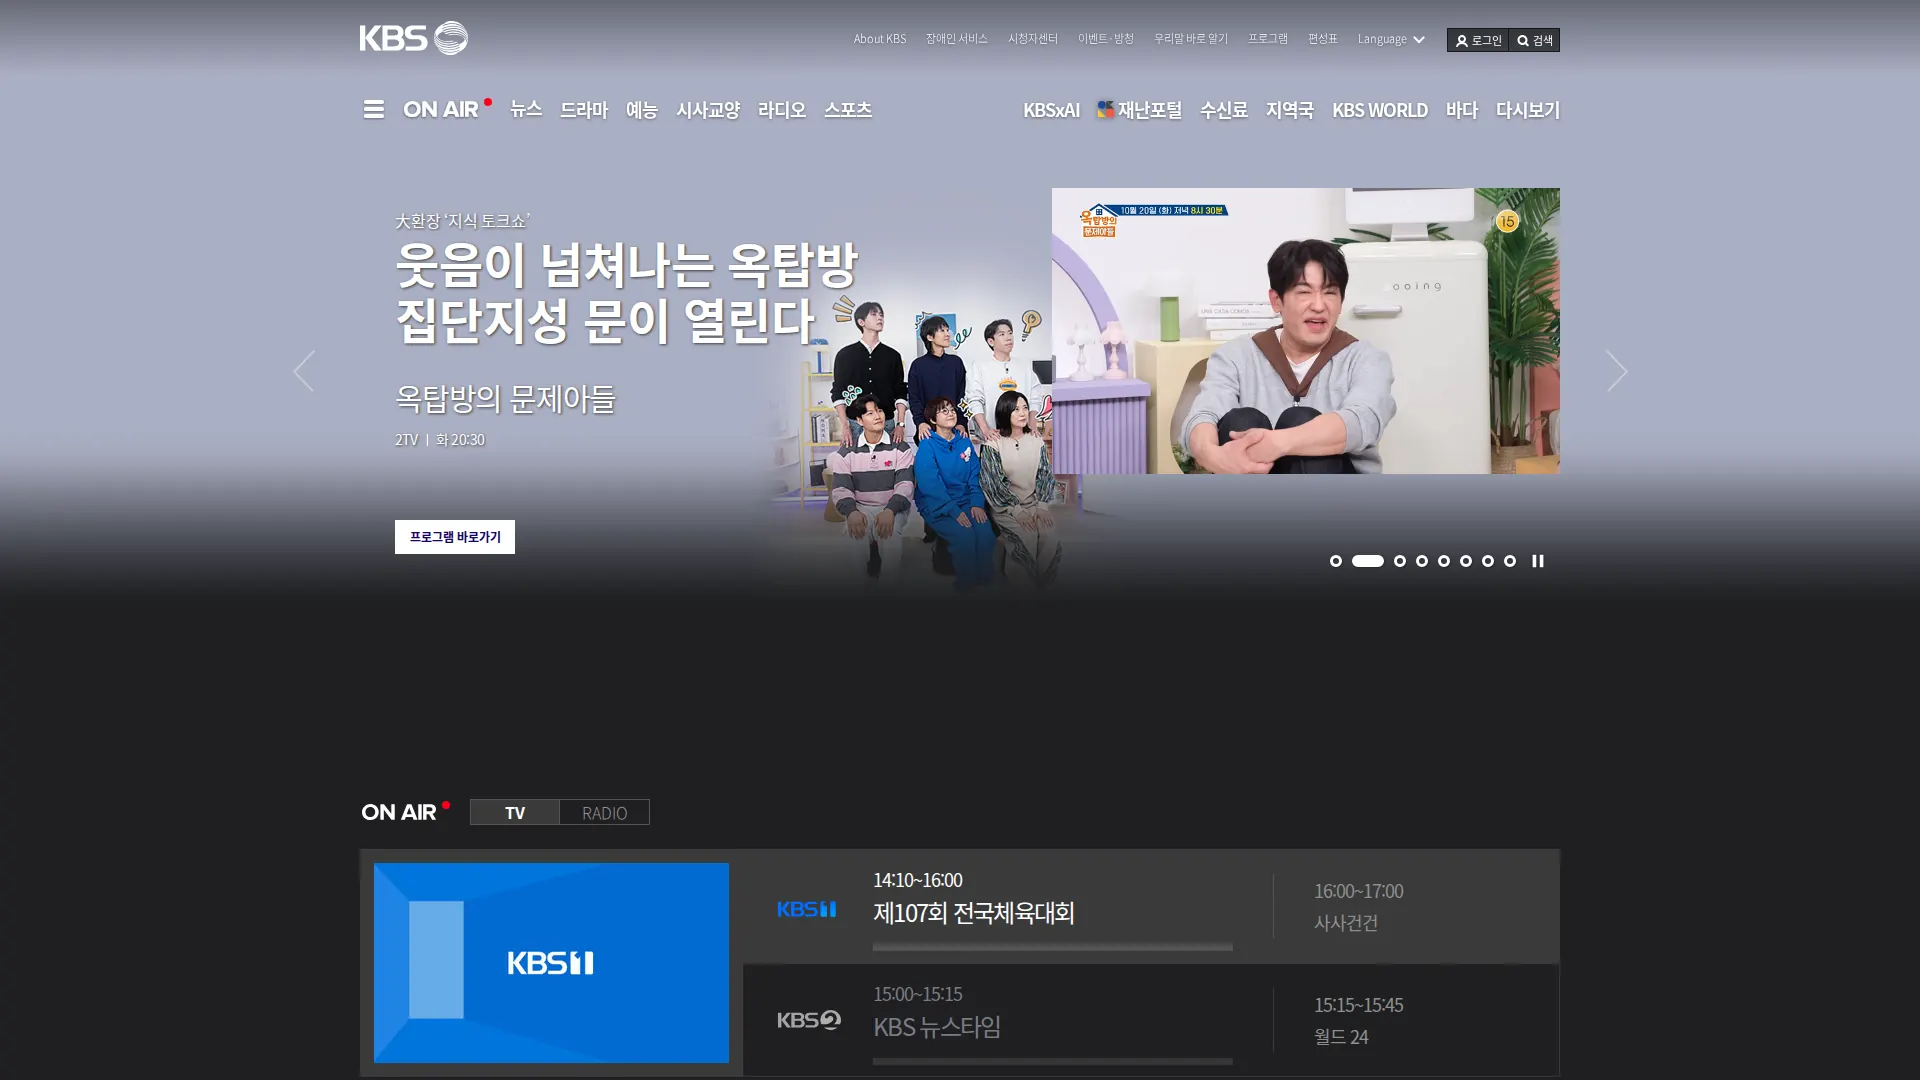The width and height of the screenshot is (1920, 1080).
Task: Click the KBS2 channel logo
Action: coord(809,1020)
